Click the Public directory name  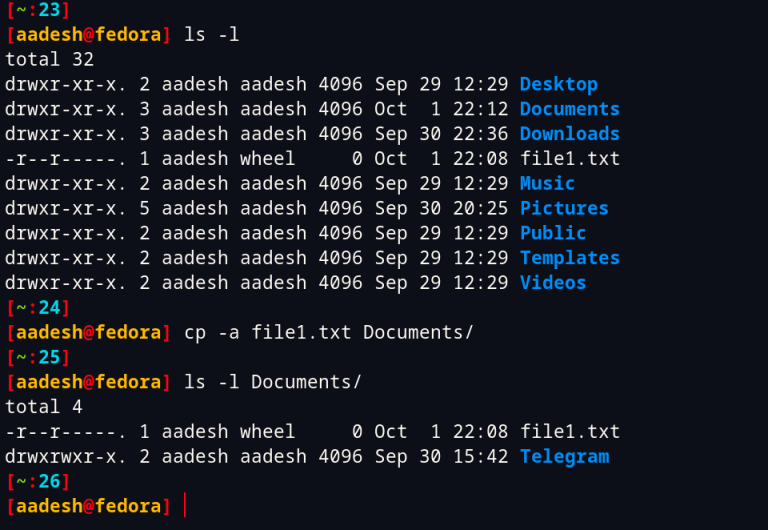pyautogui.click(x=552, y=233)
